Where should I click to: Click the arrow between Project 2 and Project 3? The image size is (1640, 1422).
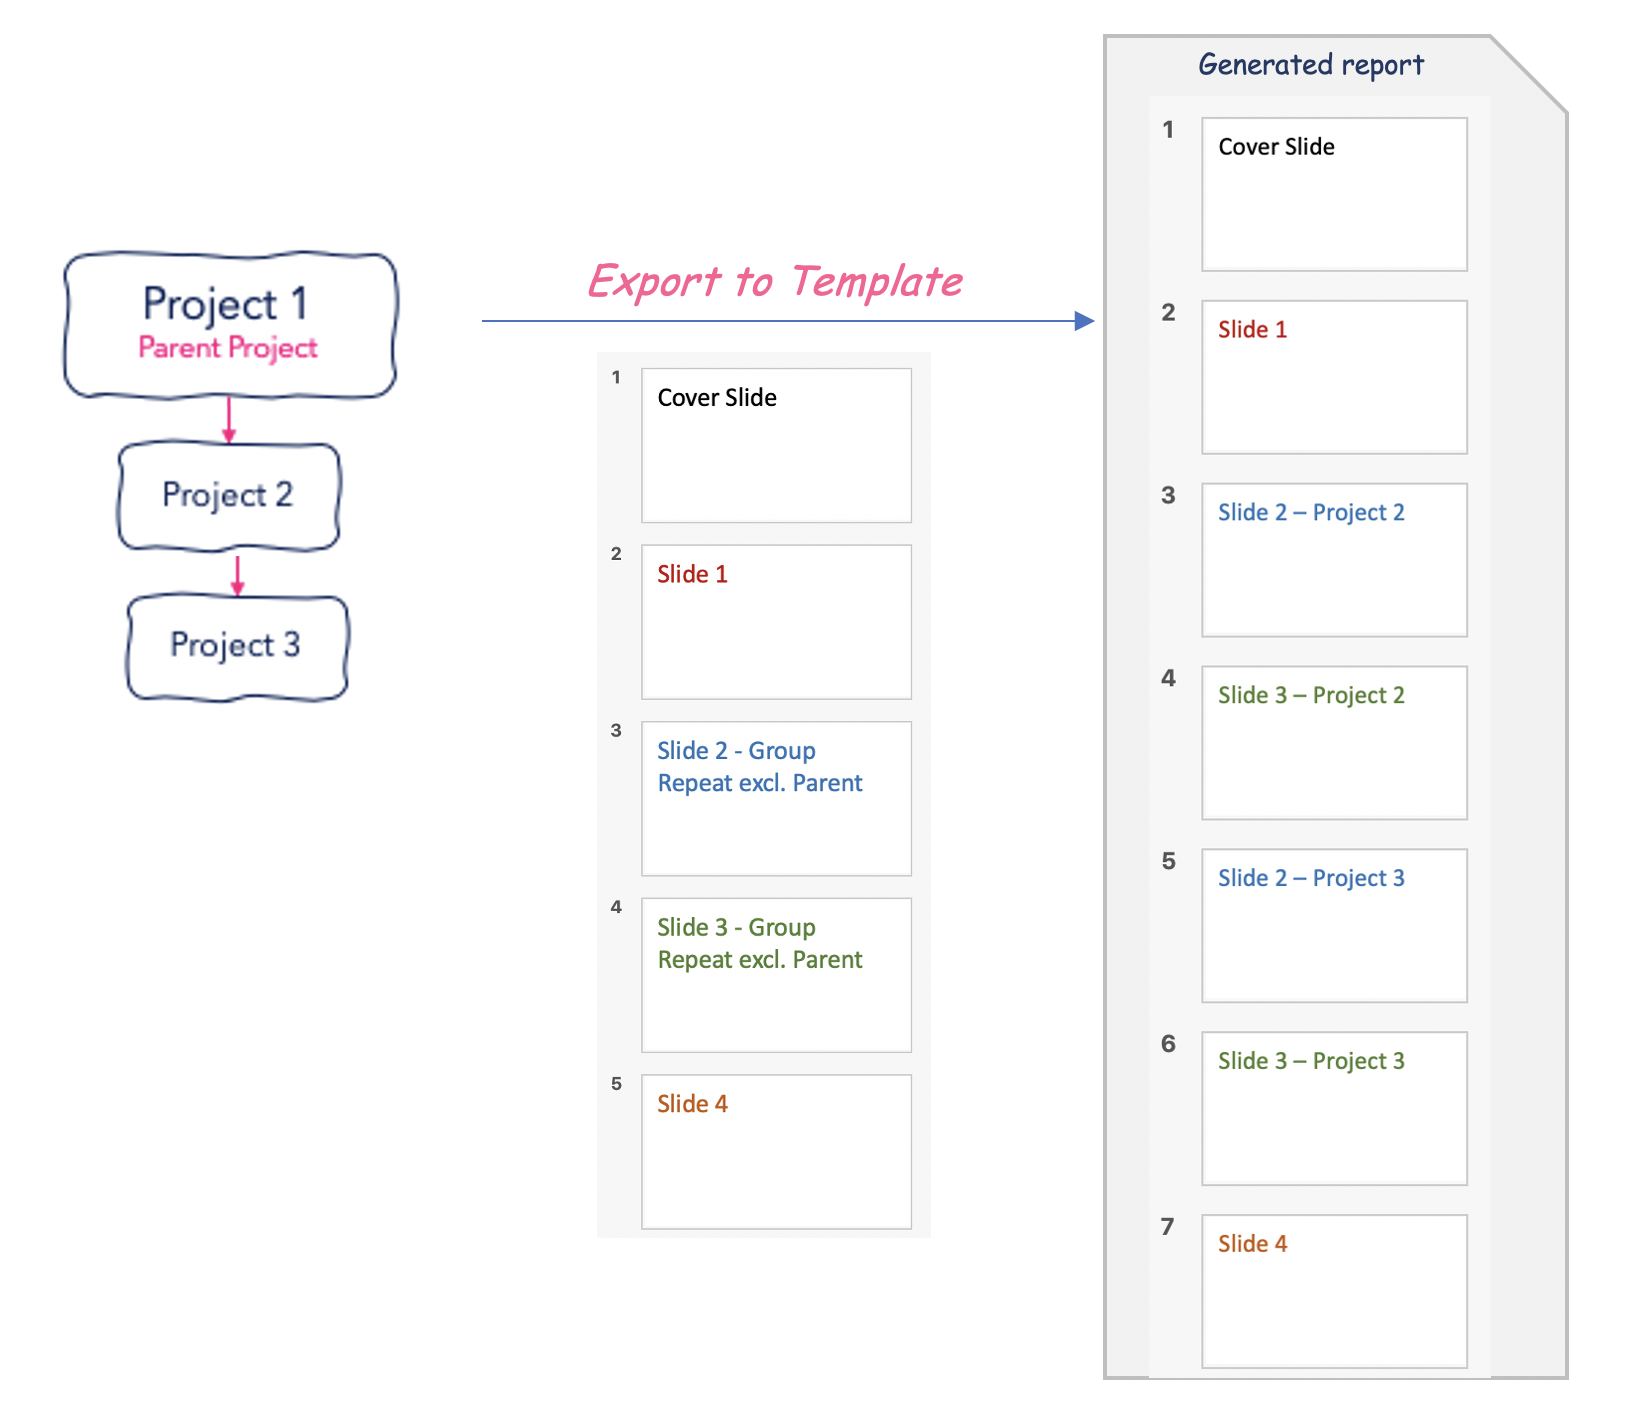(237, 575)
